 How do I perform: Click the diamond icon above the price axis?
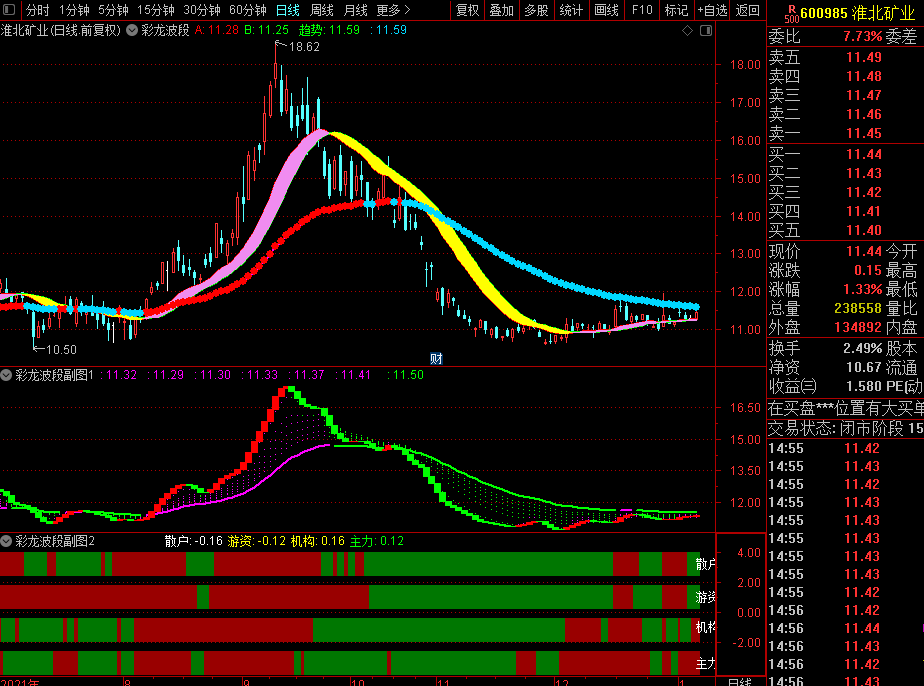click(x=687, y=30)
